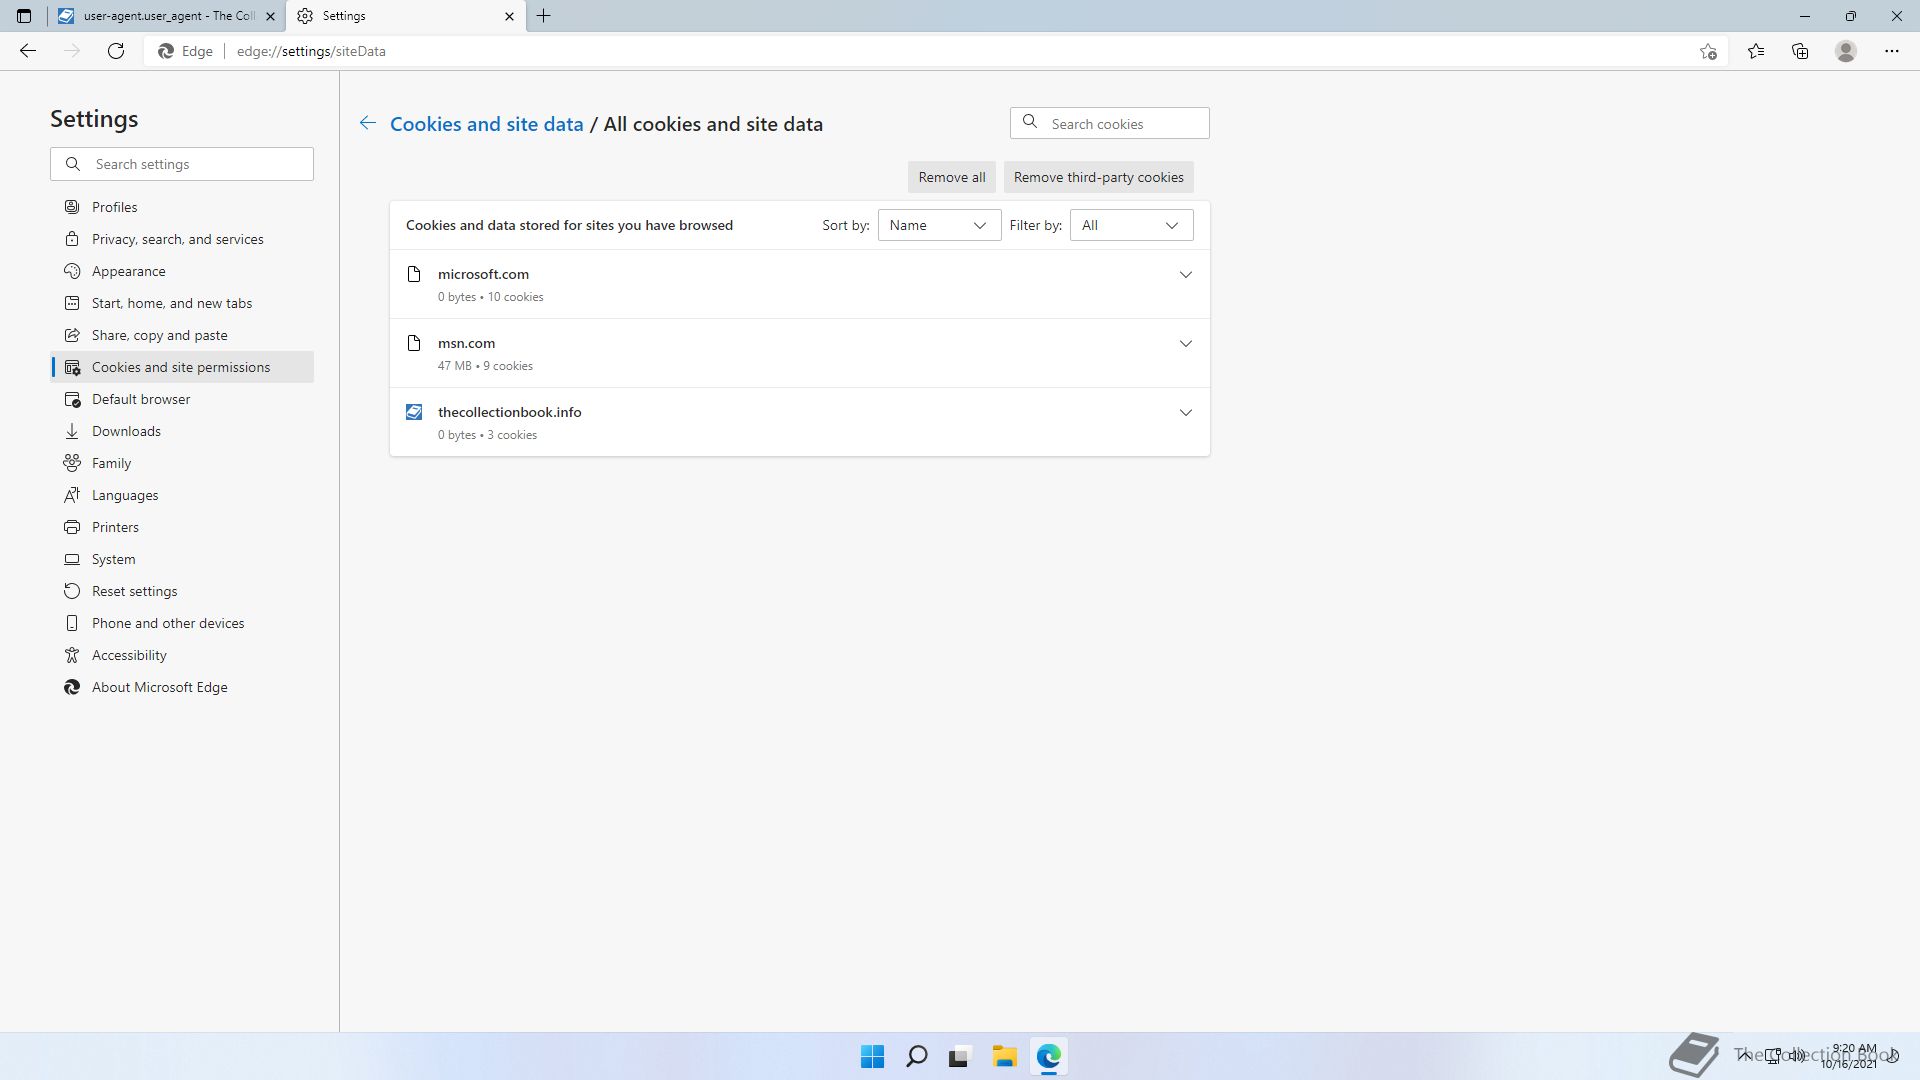Go back with the browser back arrow
Viewport: 1920px width, 1080px height.
28,51
